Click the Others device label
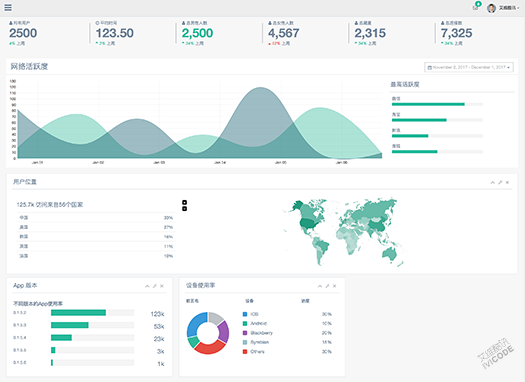The width and height of the screenshot is (525, 382). click(x=257, y=352)
